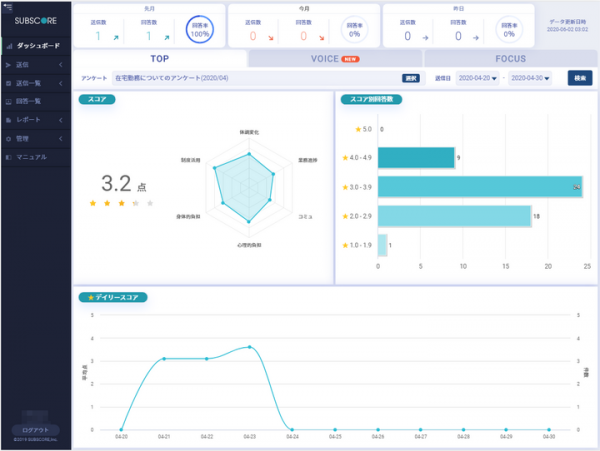Click the レポート icon in sidebar

click(8, 120)
